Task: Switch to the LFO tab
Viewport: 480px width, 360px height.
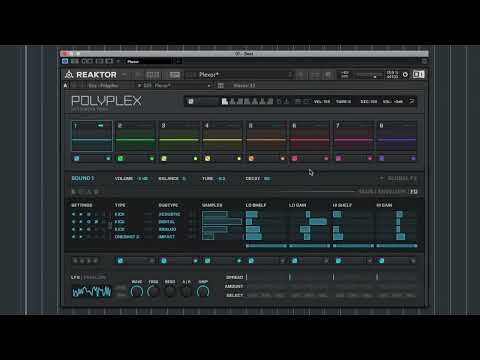Action: coord(75,277)
